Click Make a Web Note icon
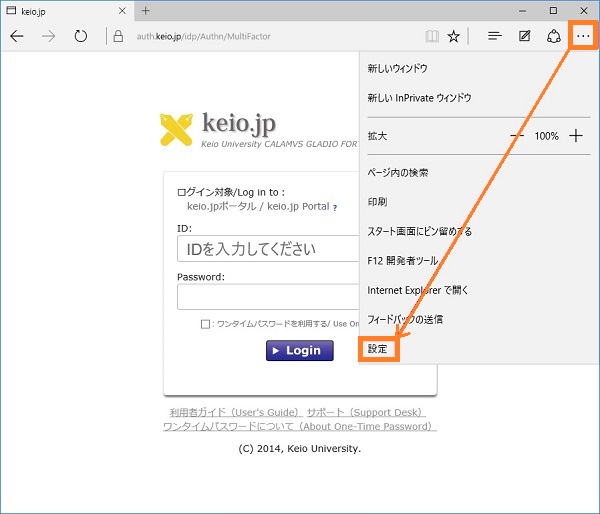Image resolution: width=600 pixels, height=514 pixels. point(524,36)
